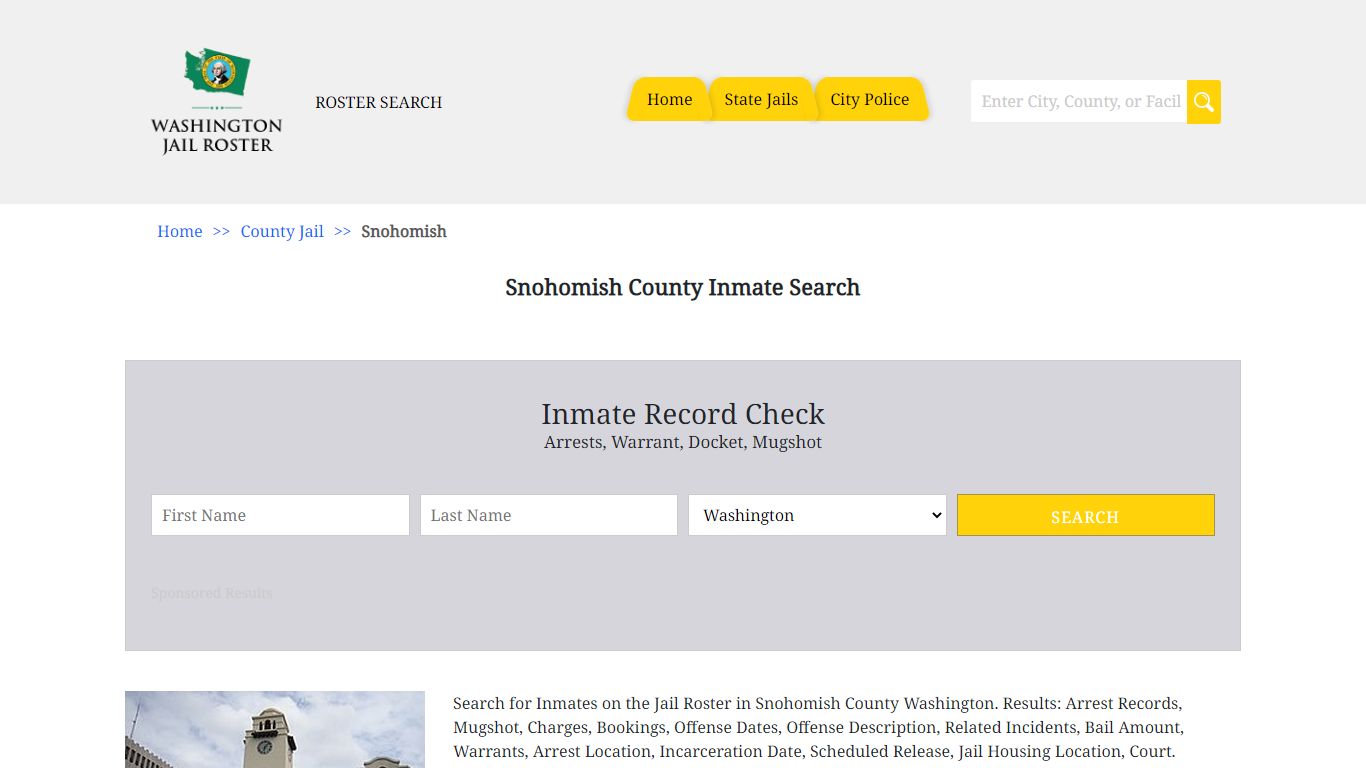The height and width of the screenshot is (768, 1366).
Task: Open County Jail breadcrumb link
Action: [x=282, y=231]
